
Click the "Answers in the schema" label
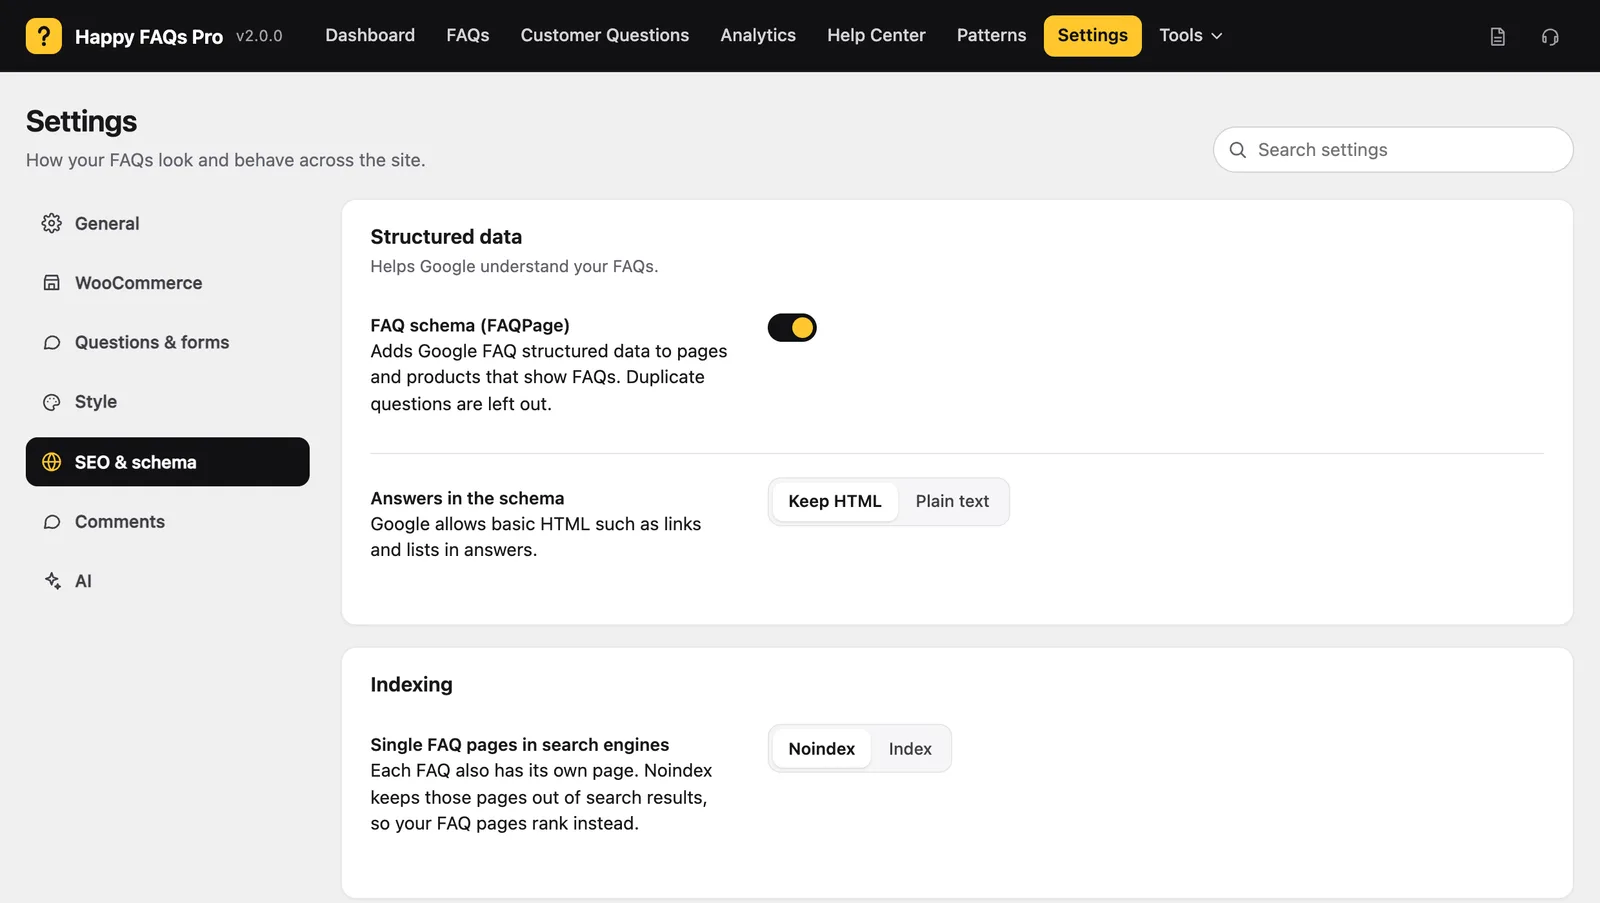(x=467, y=498)
